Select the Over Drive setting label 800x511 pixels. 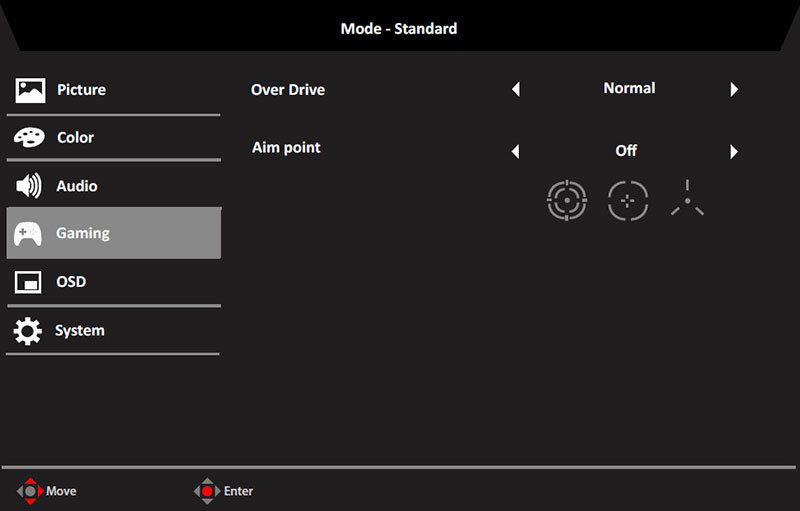pos(288,90)
